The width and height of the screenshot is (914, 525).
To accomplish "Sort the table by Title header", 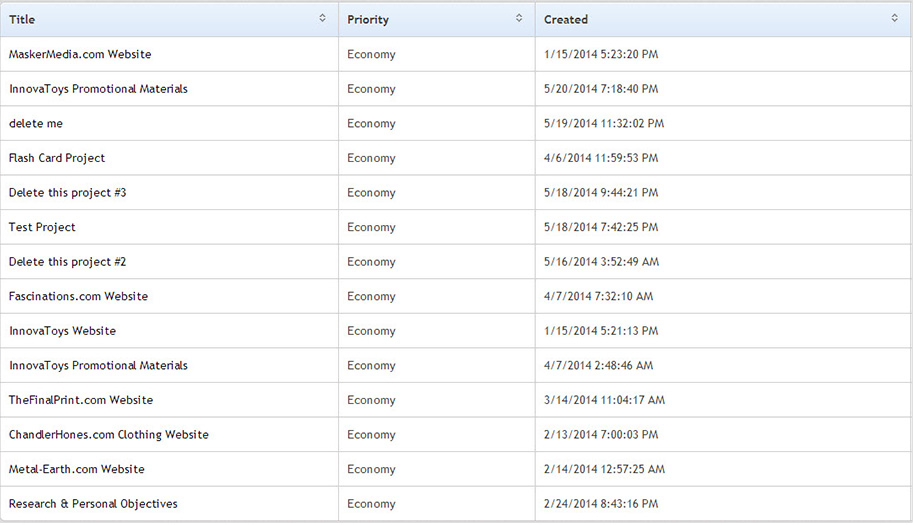I will coord(22,19).
